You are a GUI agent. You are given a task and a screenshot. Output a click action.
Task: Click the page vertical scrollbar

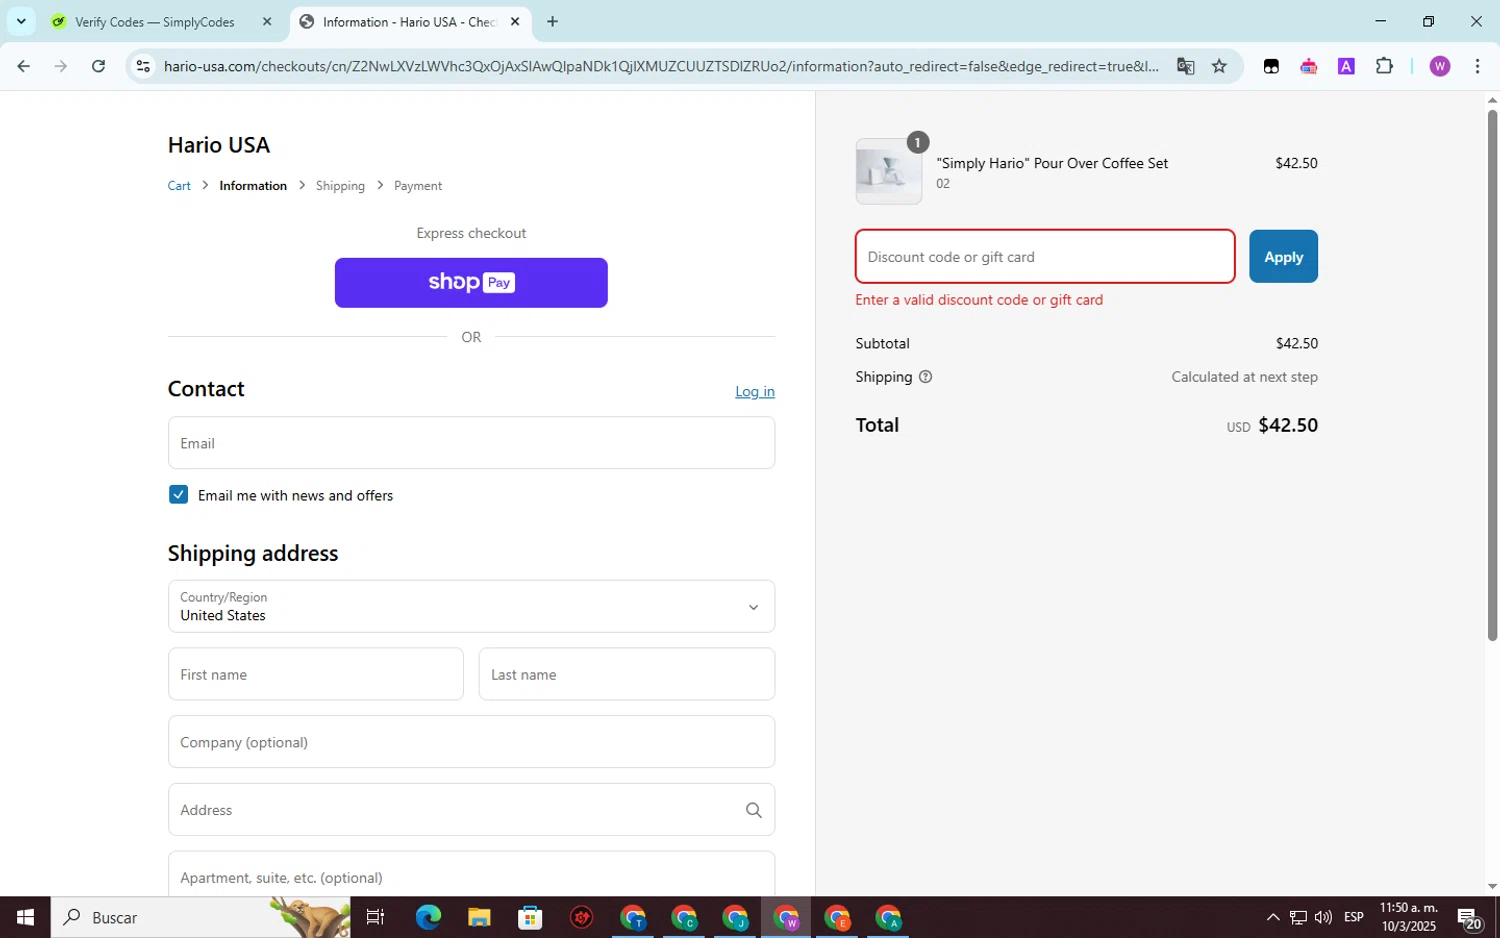1492,375
